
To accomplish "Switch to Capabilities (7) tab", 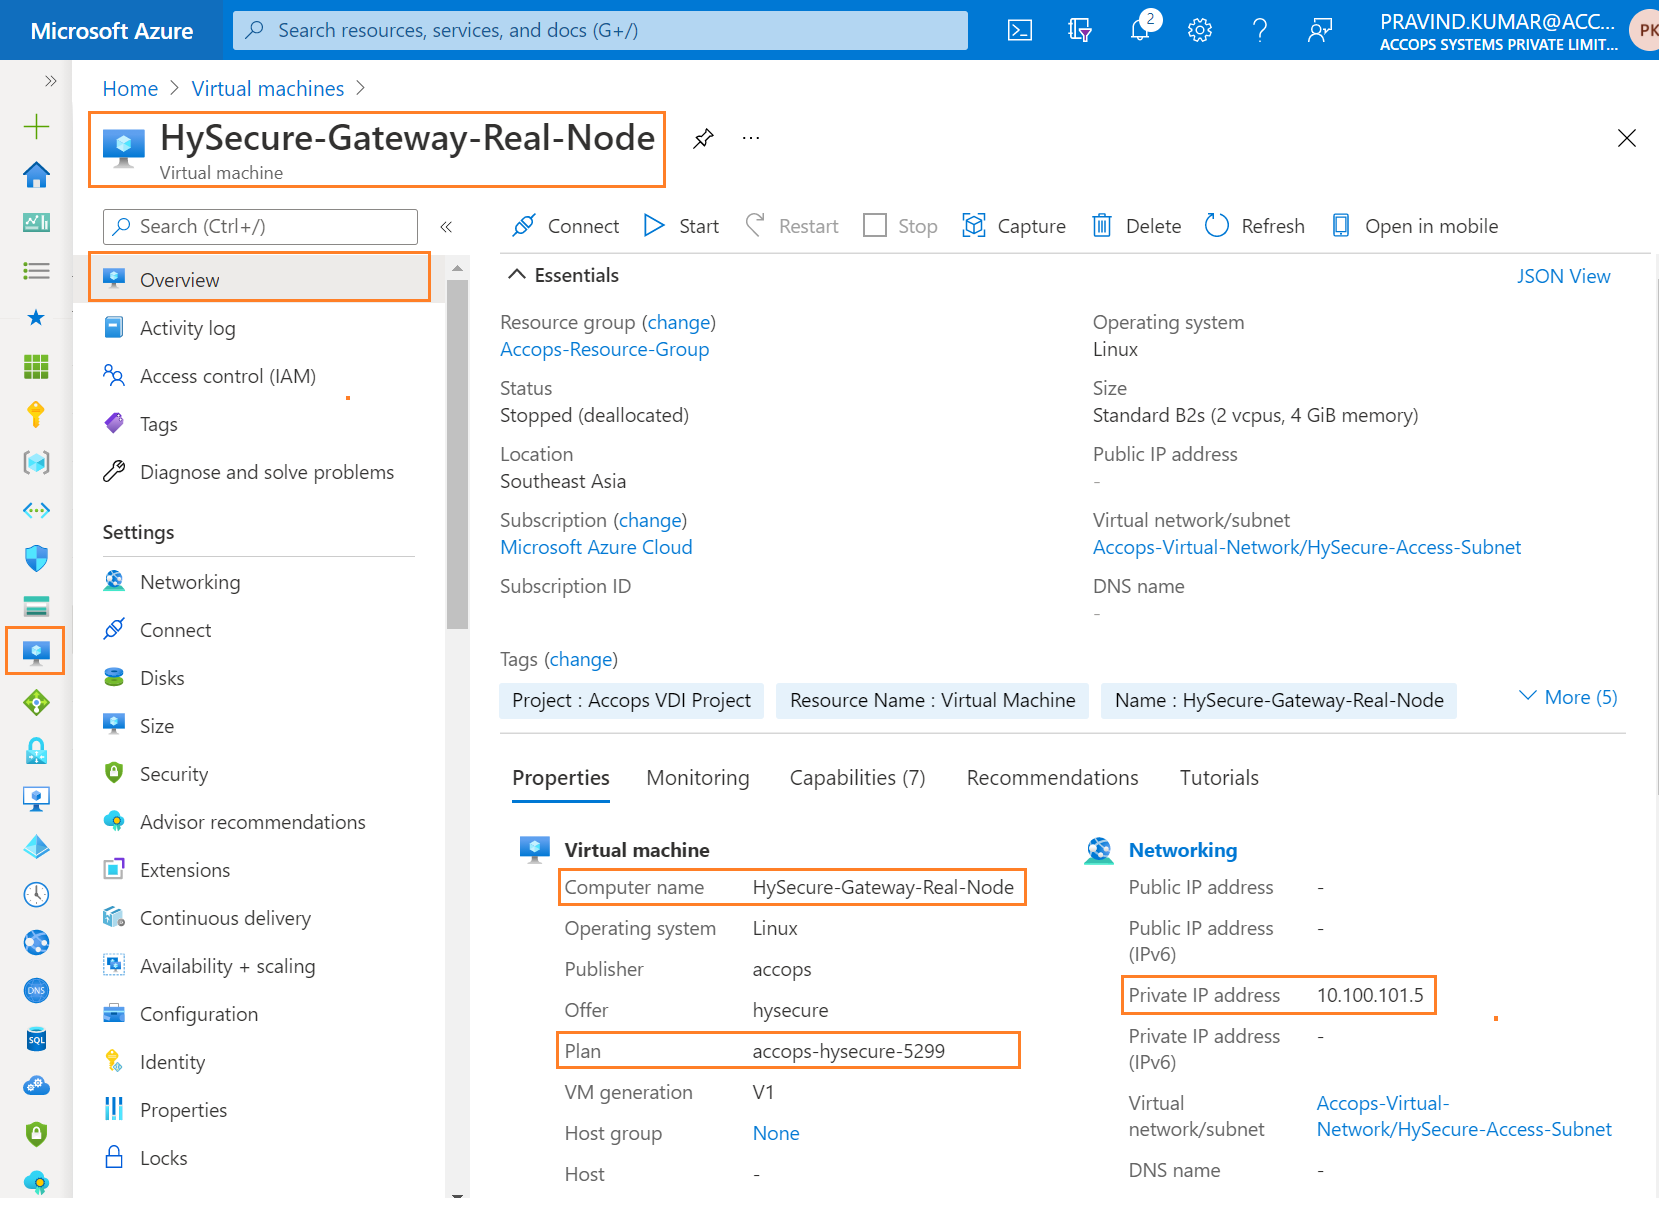I will click(x=858, y=778).
